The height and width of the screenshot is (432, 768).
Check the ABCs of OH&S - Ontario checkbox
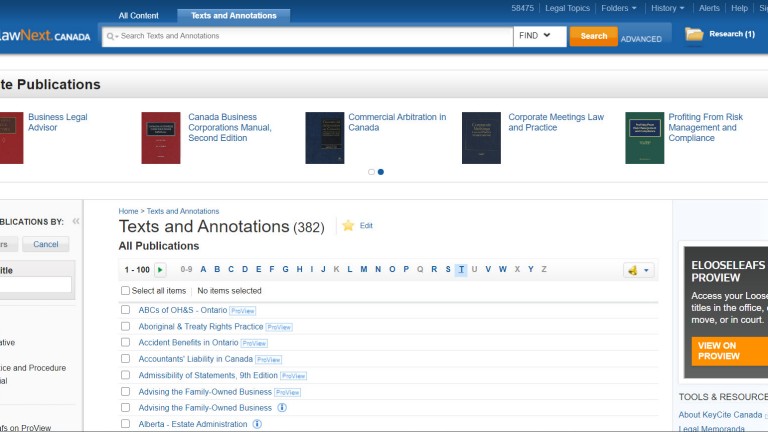click(125, 310)
